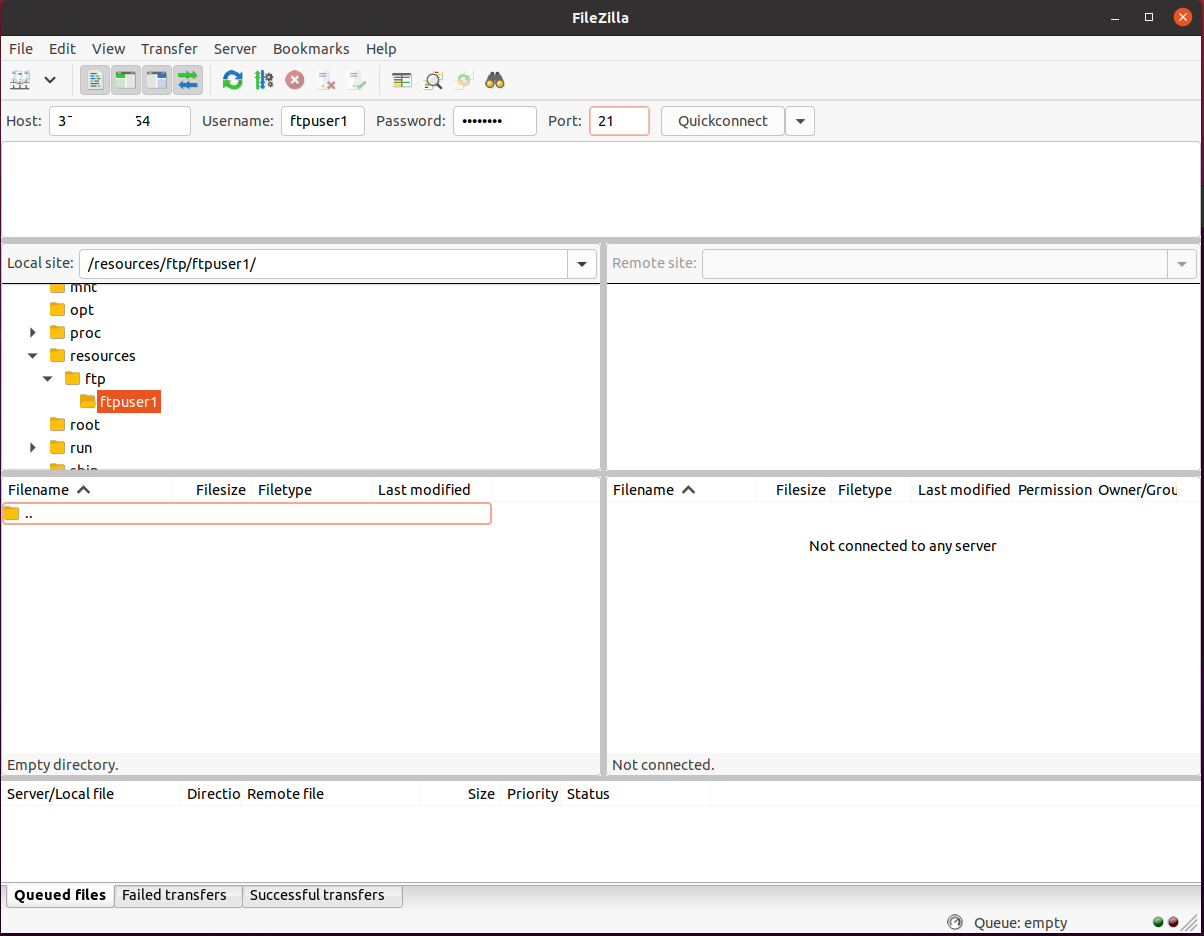Click the green activity indicator light
The width and height of the screenshot is (1204, 936).
point(1158,922)
